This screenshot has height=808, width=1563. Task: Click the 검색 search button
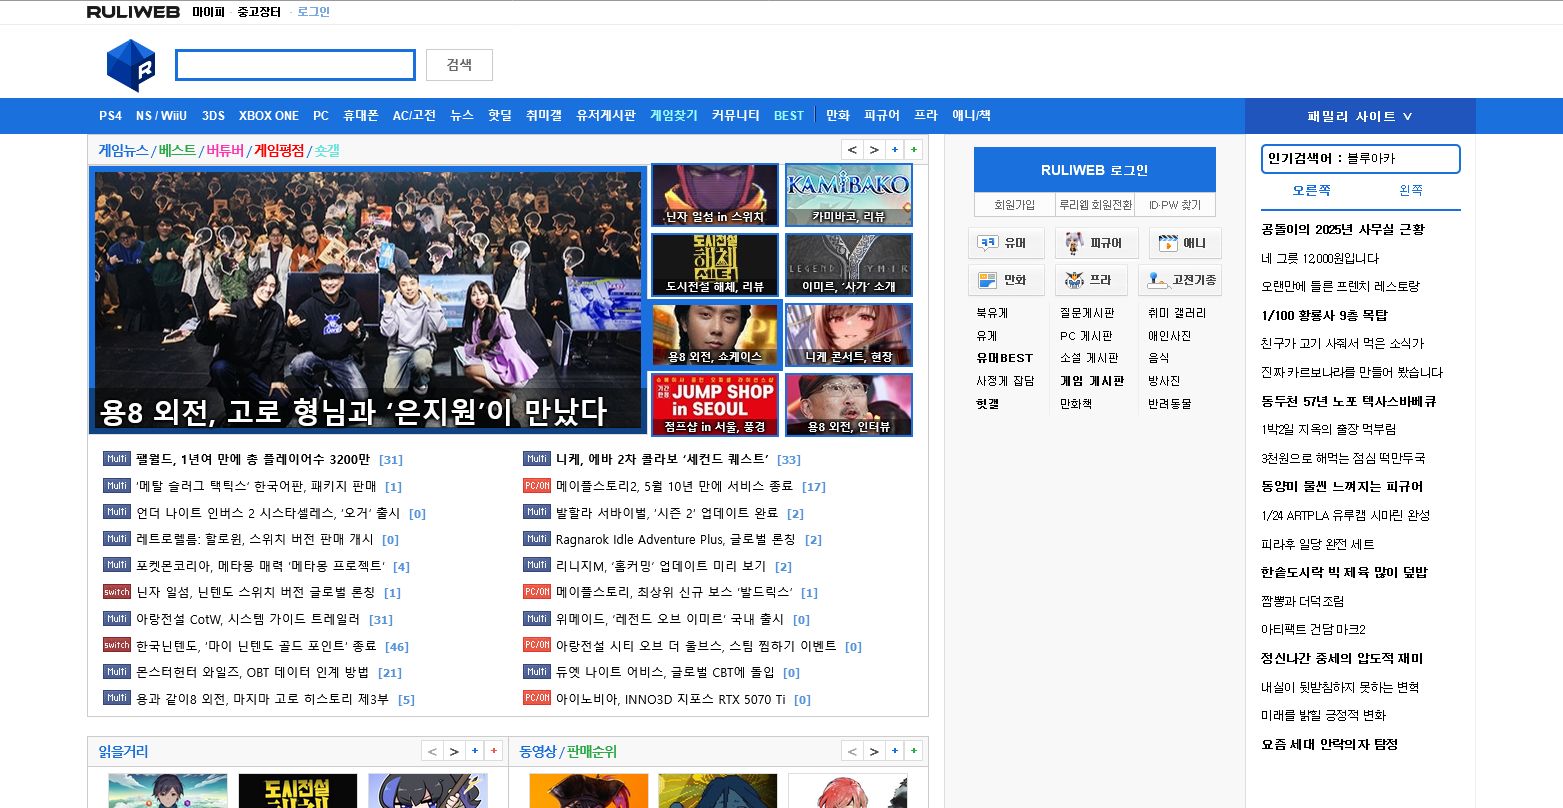(x=459, y=65)
